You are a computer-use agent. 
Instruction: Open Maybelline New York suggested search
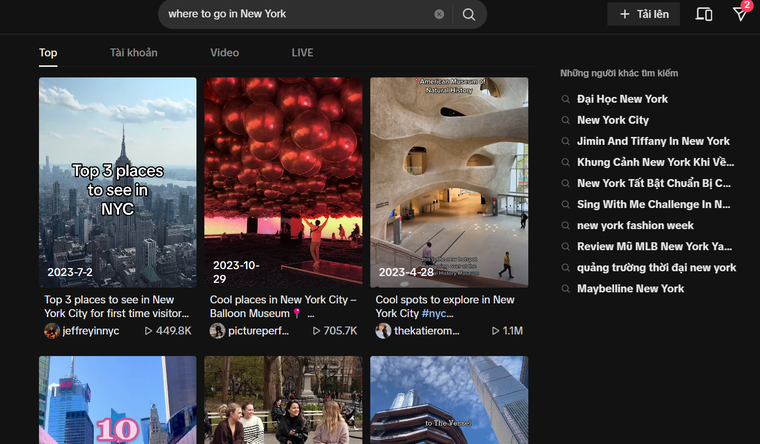point(630,288)
